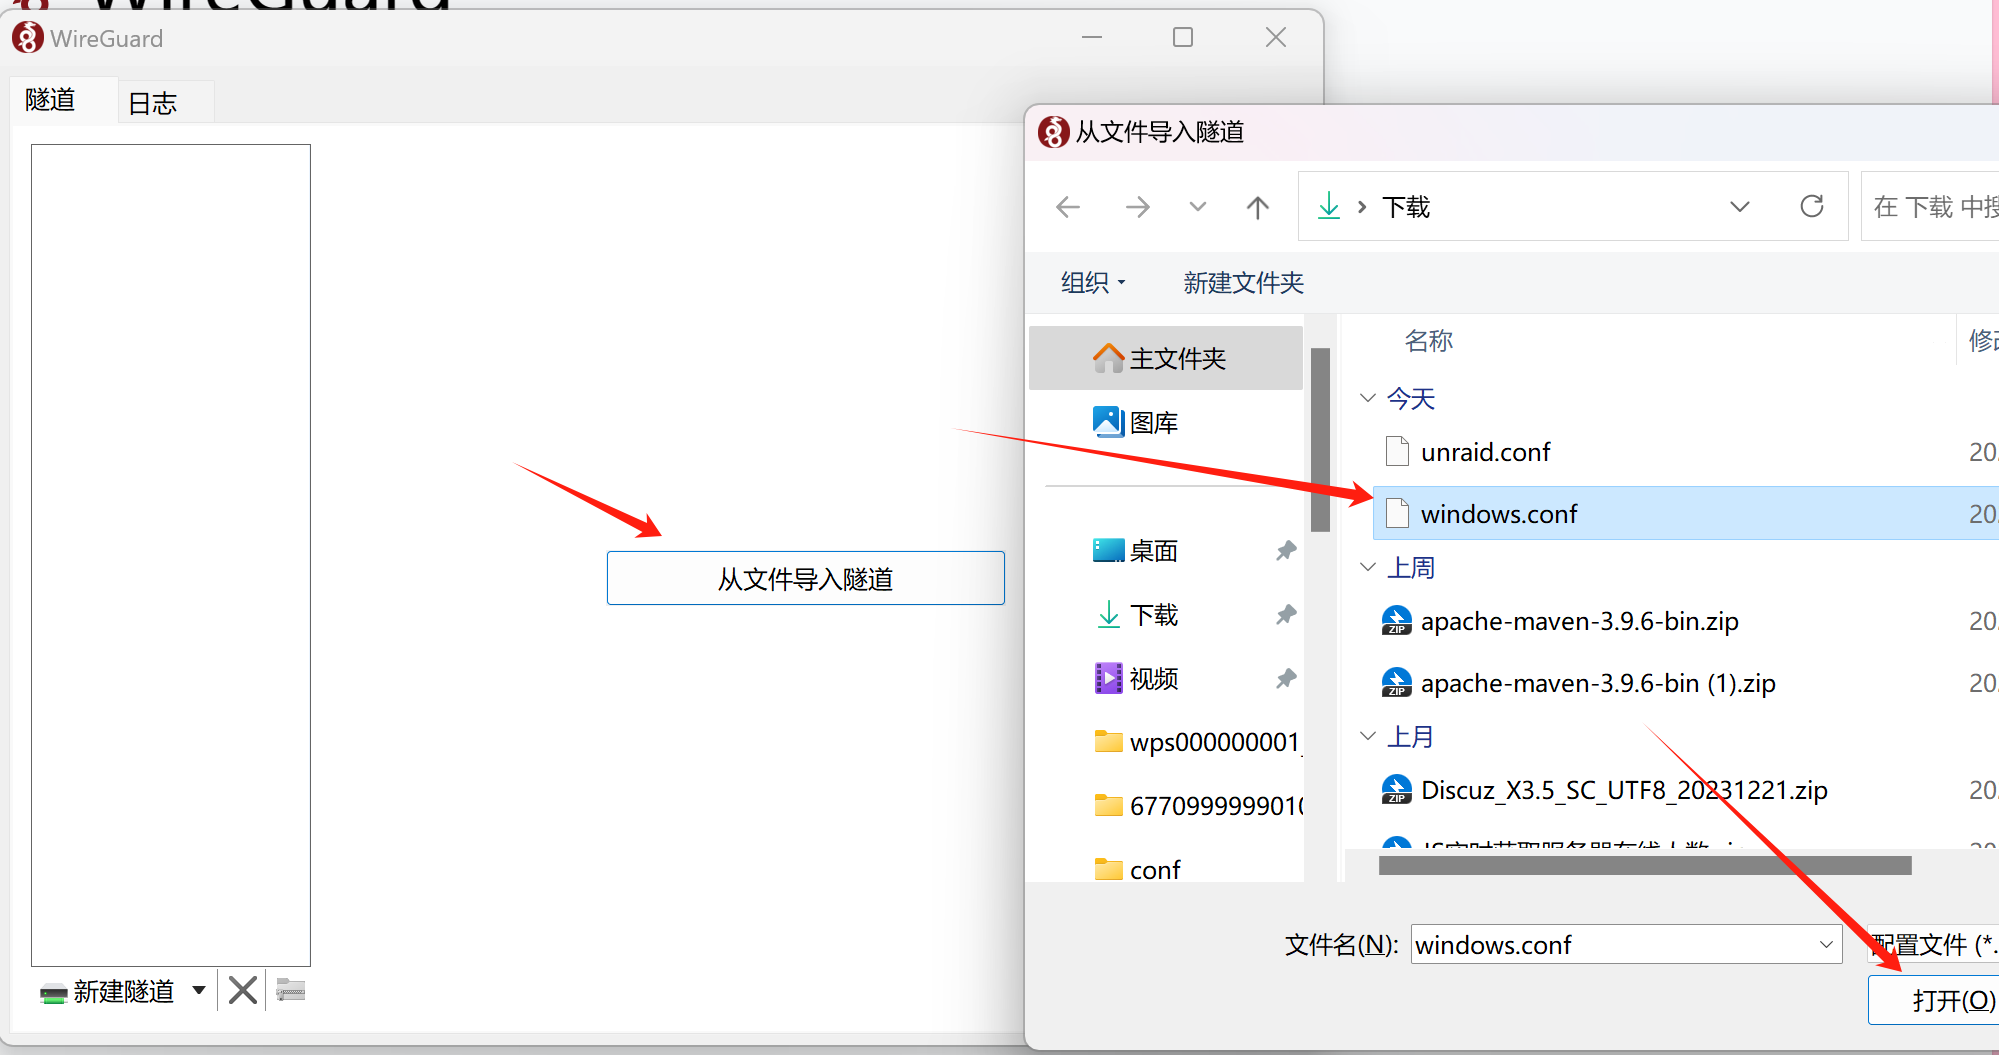The image size is (1999, 1055).
Task: Select the windows.conf file
Action: (x=1686, y=513)
